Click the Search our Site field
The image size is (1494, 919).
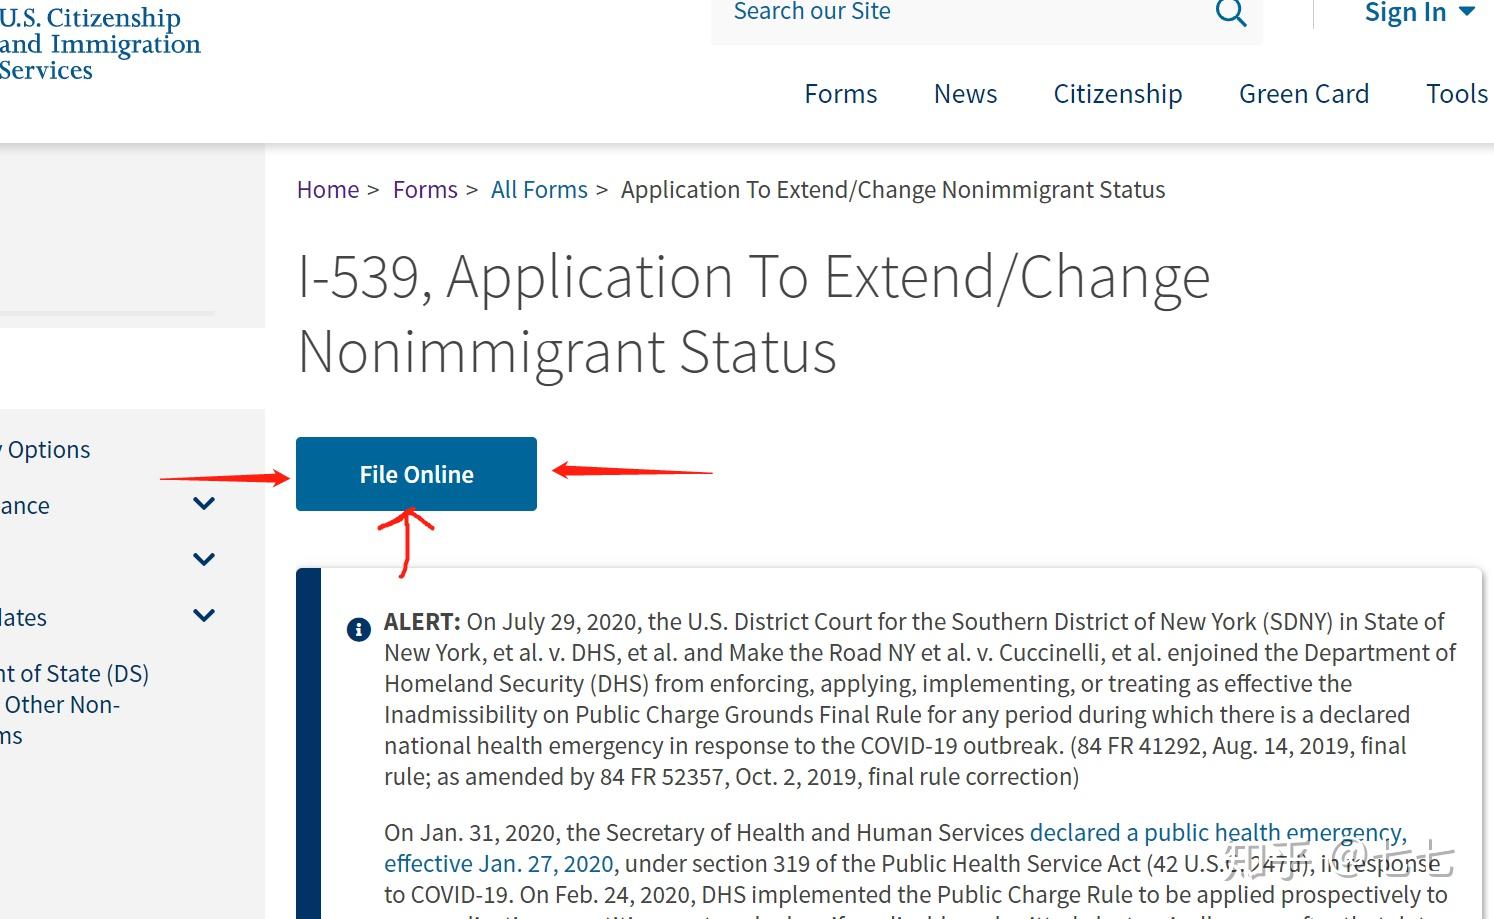[960, 13]
